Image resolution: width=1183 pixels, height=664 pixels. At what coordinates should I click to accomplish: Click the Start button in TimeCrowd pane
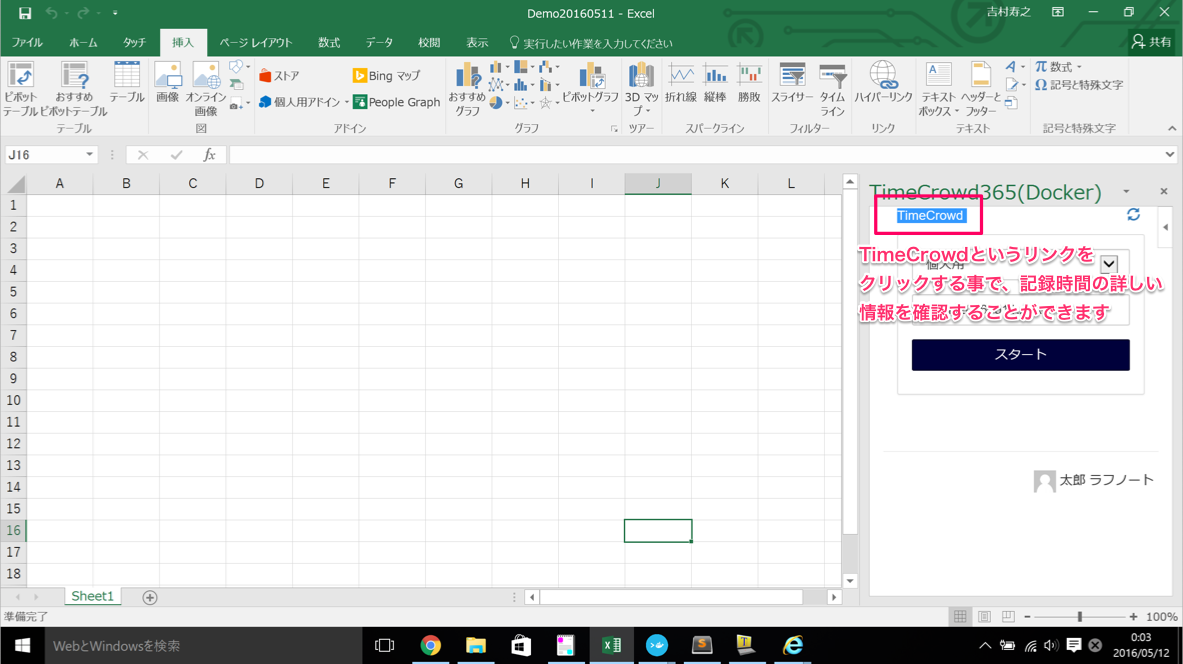(x=1020, y=355)
